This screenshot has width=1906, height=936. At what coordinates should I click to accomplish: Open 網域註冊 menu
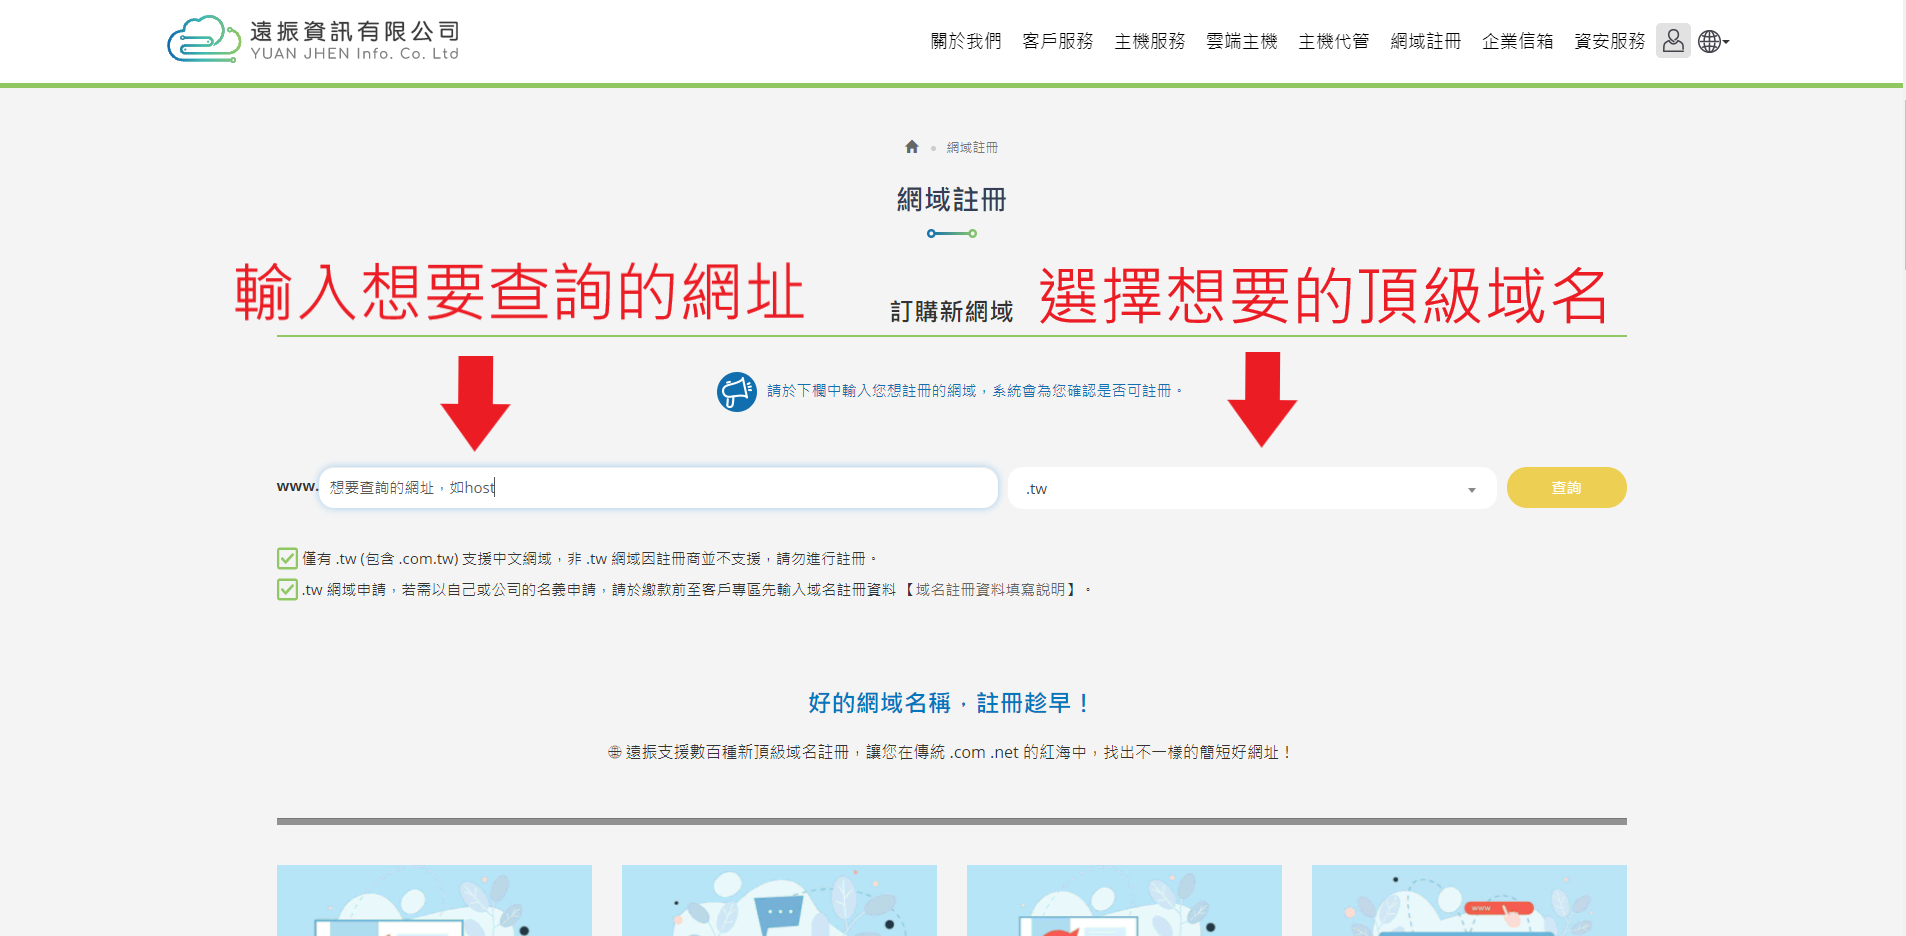pos(1426,41)
